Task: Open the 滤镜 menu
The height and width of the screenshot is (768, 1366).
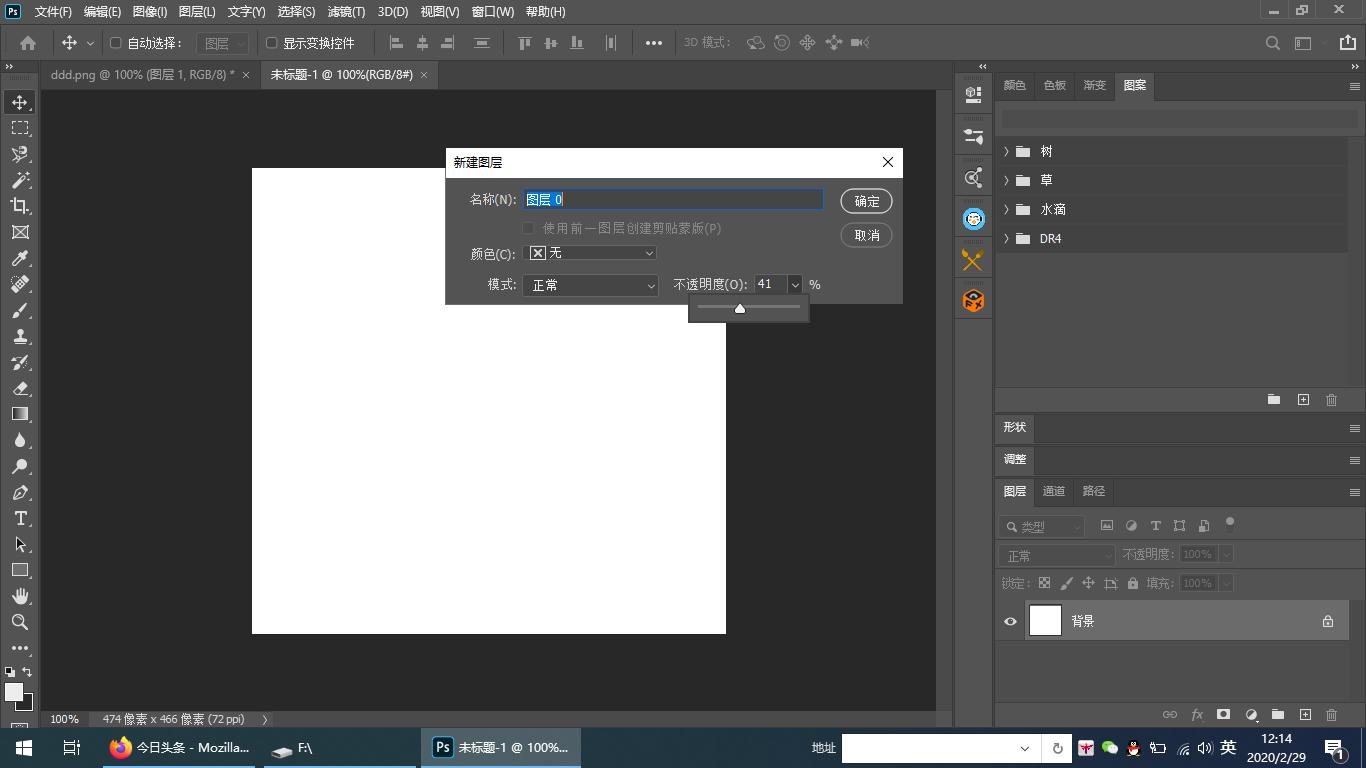Action: 346,12
